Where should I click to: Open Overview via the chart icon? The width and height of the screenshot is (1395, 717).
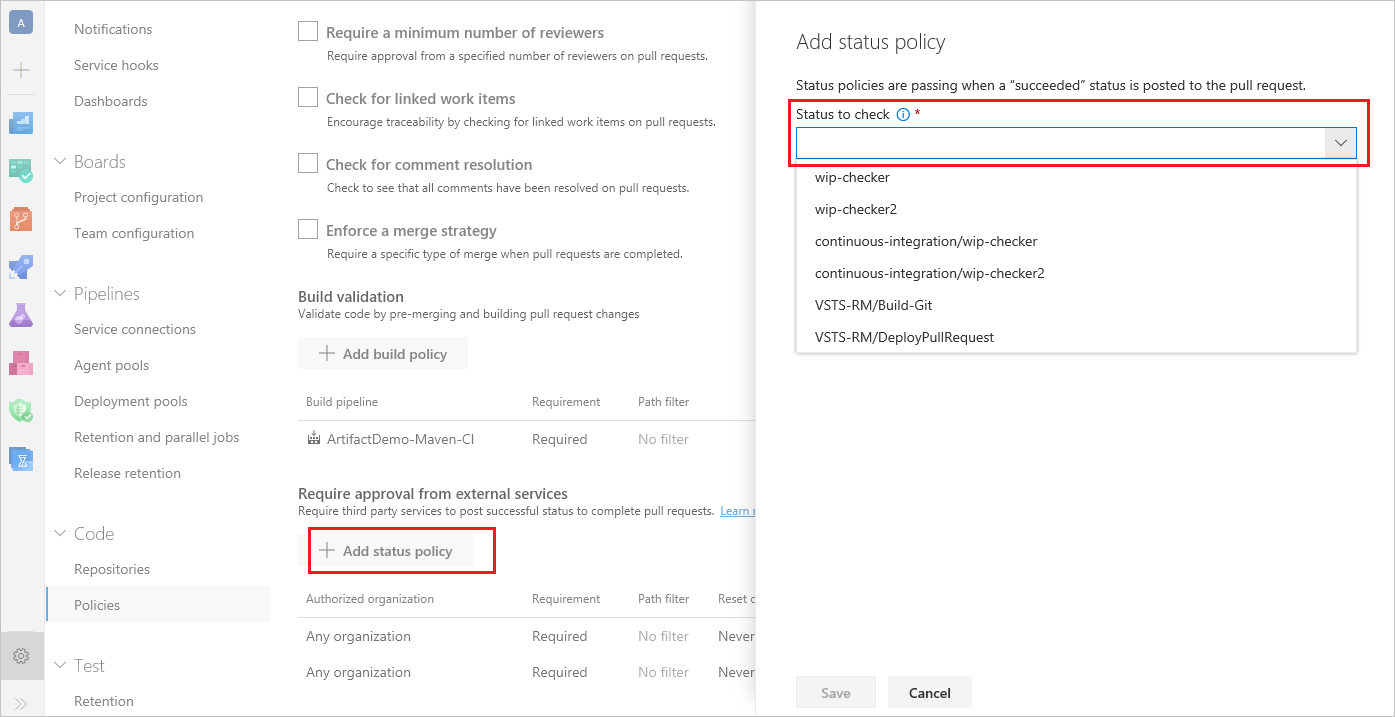[21, 122]
